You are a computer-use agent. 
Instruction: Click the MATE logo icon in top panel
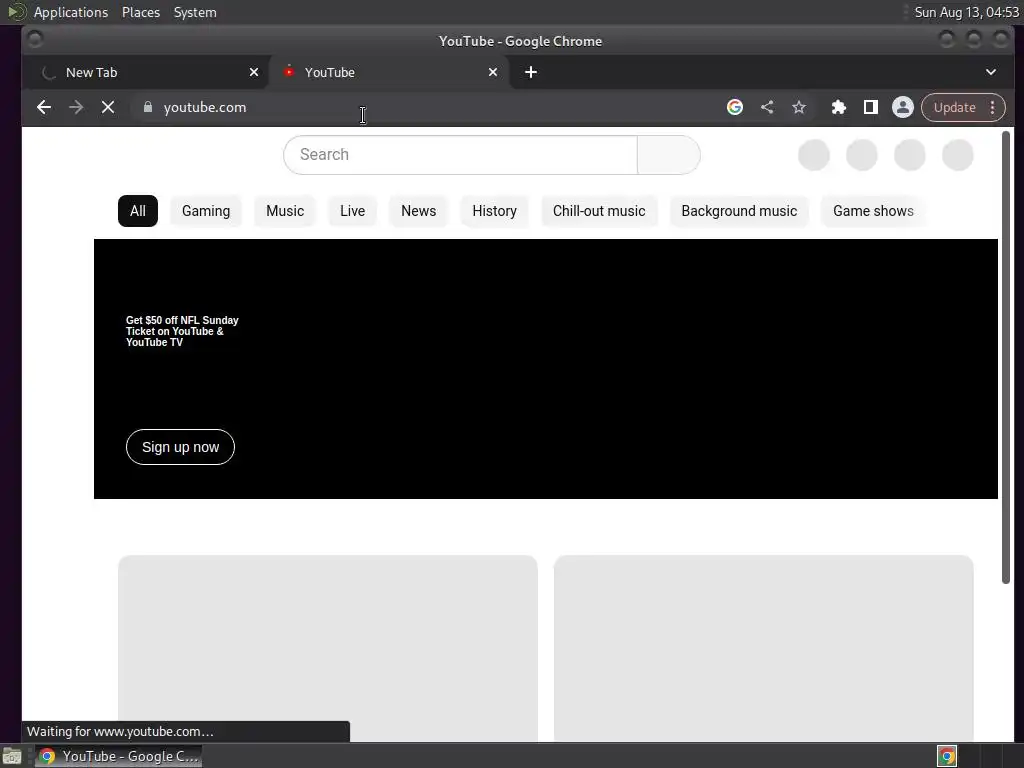16,12
